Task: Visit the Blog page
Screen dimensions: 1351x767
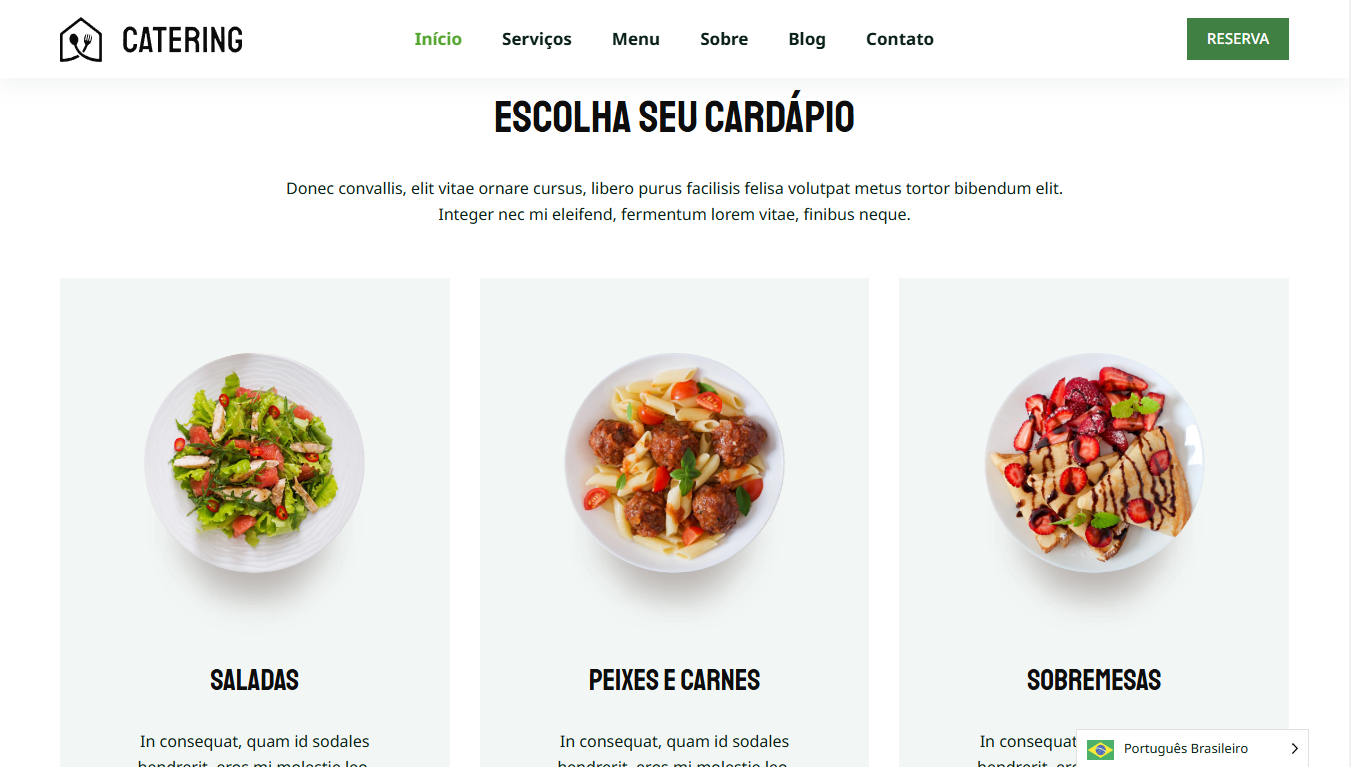Action: (807, 39)
